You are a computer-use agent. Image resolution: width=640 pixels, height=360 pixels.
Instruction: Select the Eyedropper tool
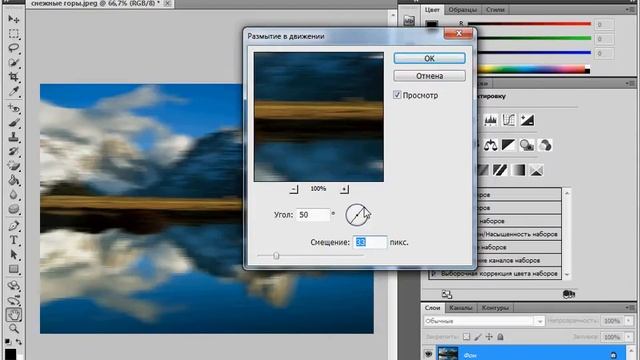coord(13,91)
